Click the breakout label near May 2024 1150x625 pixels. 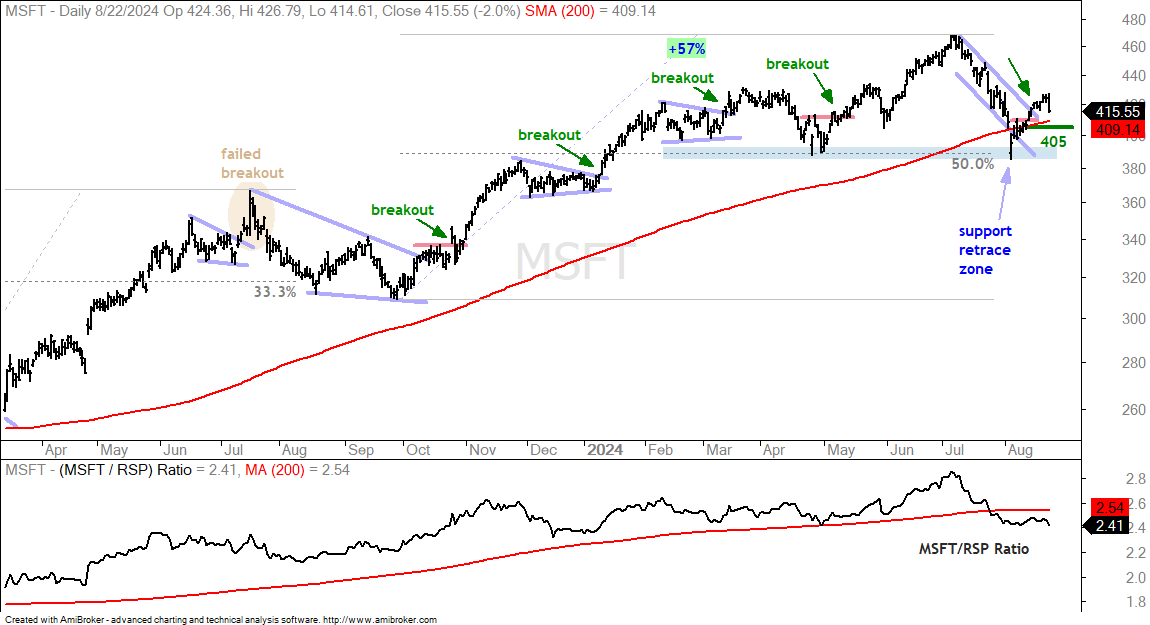point(797,64)
